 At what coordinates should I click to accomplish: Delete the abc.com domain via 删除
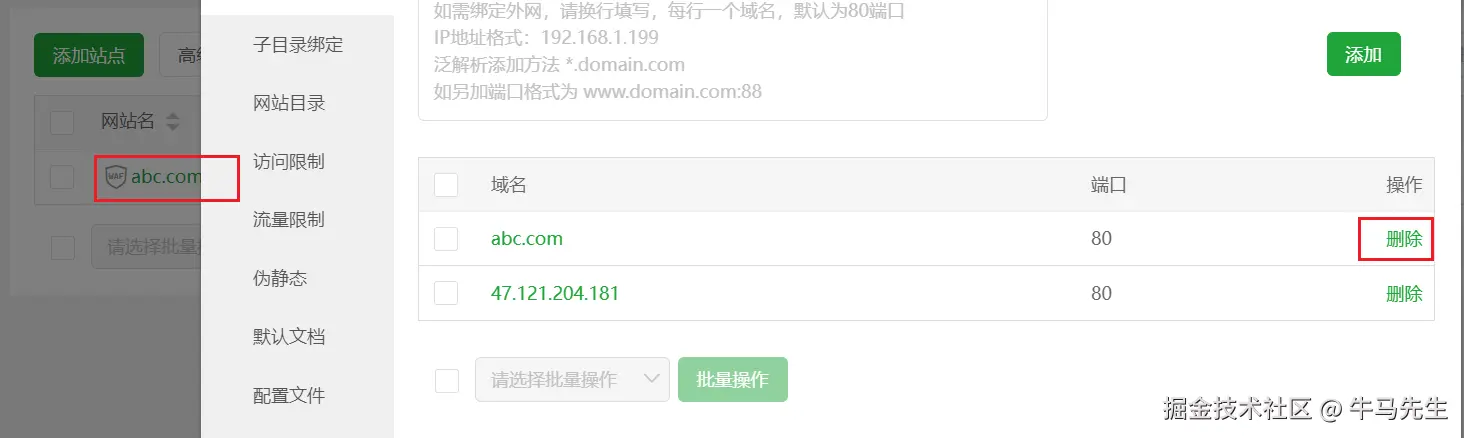coord(1404,239)
